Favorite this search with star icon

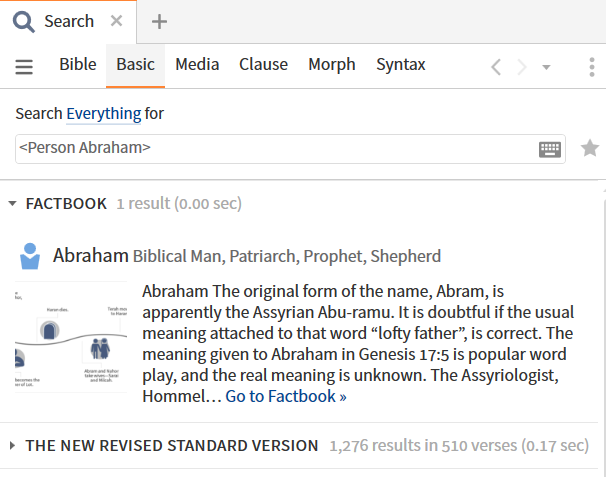[590, 148]
